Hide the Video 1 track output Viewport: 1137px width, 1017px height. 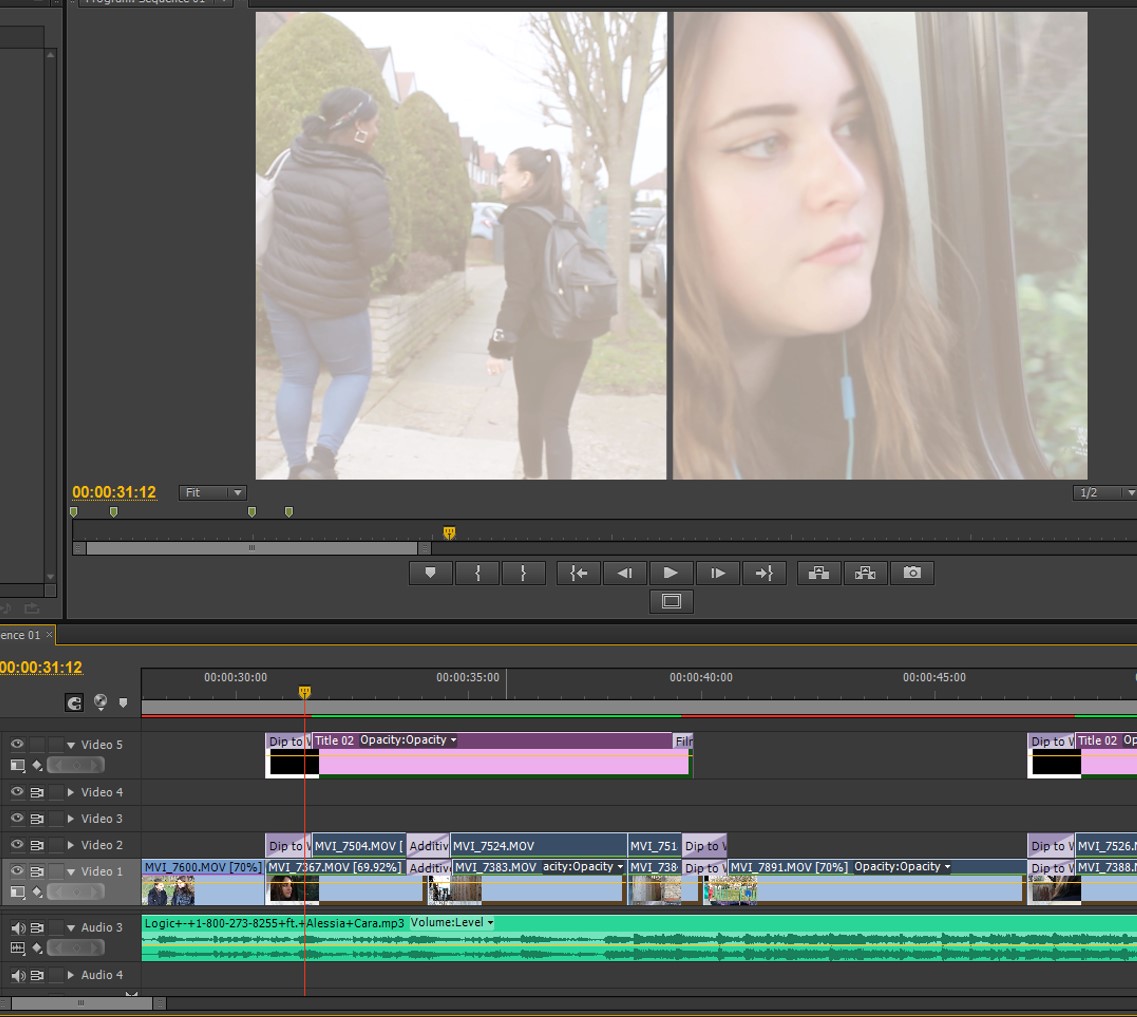coord(17,871)
